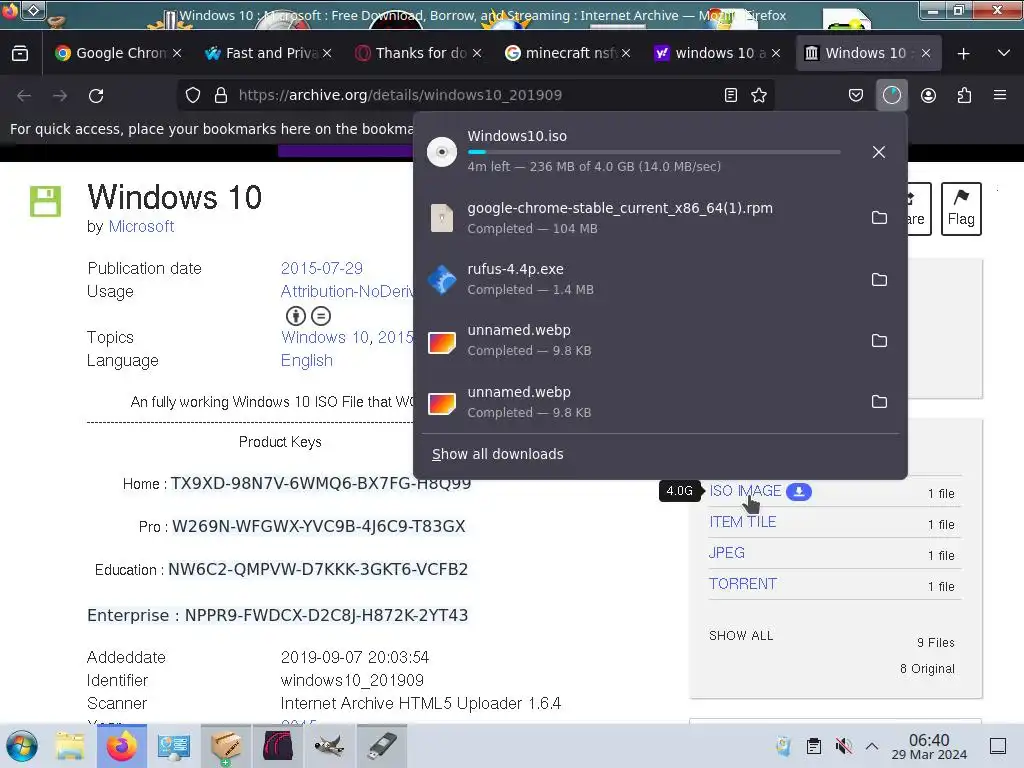Viewport: 1024px width, 768px height.
Task: Select the Pro product key text
Action: [319, 527]
